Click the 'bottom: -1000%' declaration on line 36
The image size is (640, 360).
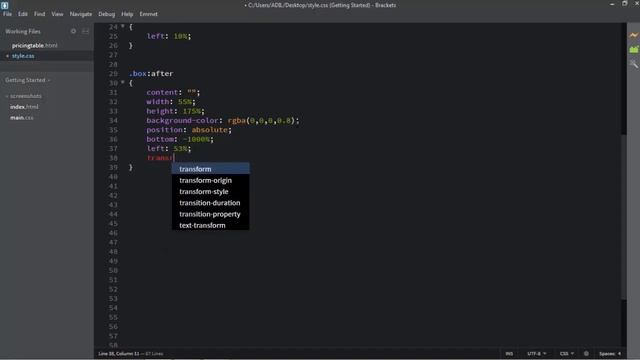[180, 139]
